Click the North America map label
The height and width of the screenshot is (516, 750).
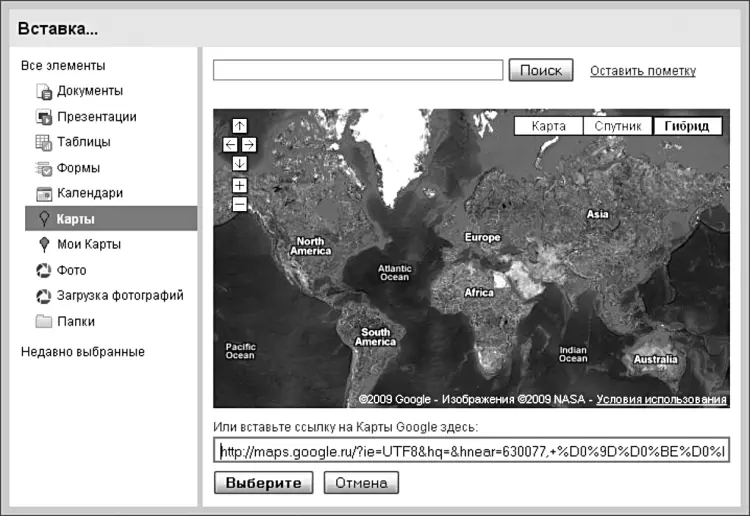click(x=310, y=246)
